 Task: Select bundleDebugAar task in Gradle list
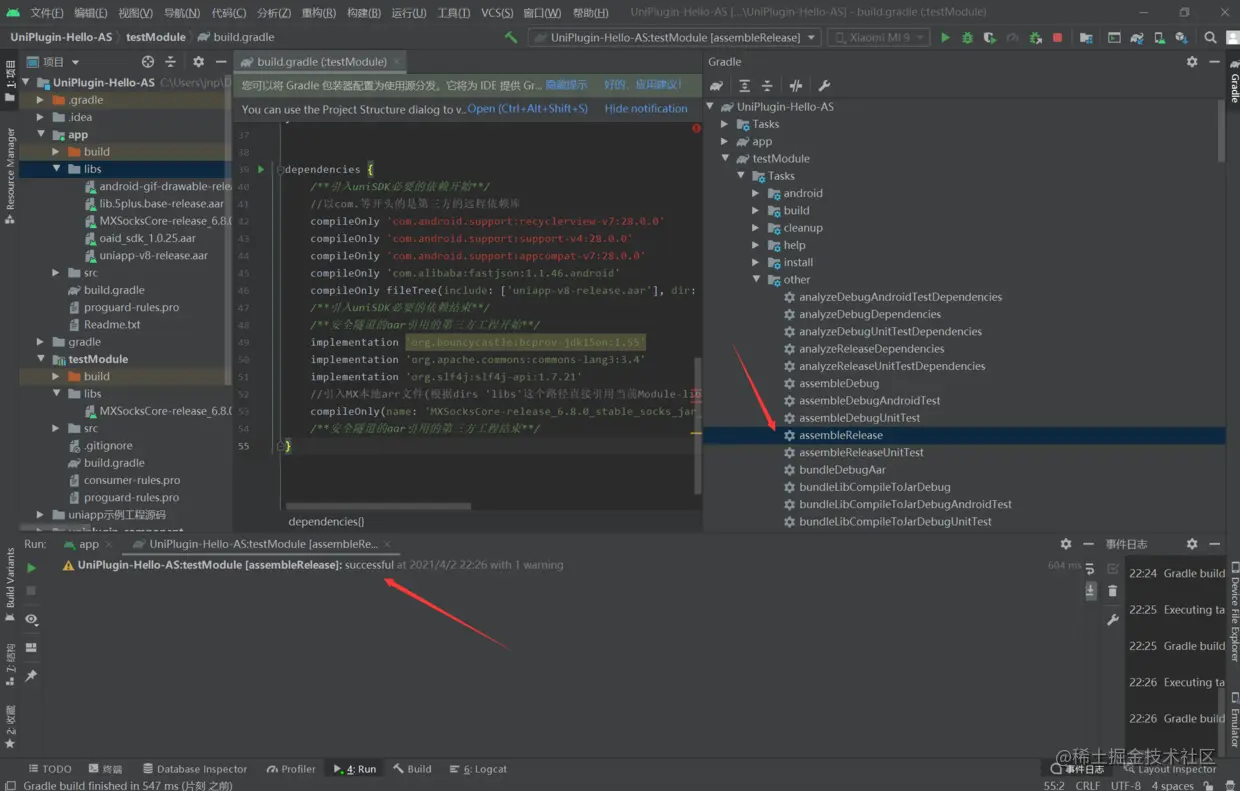click(x=842, y=470)
